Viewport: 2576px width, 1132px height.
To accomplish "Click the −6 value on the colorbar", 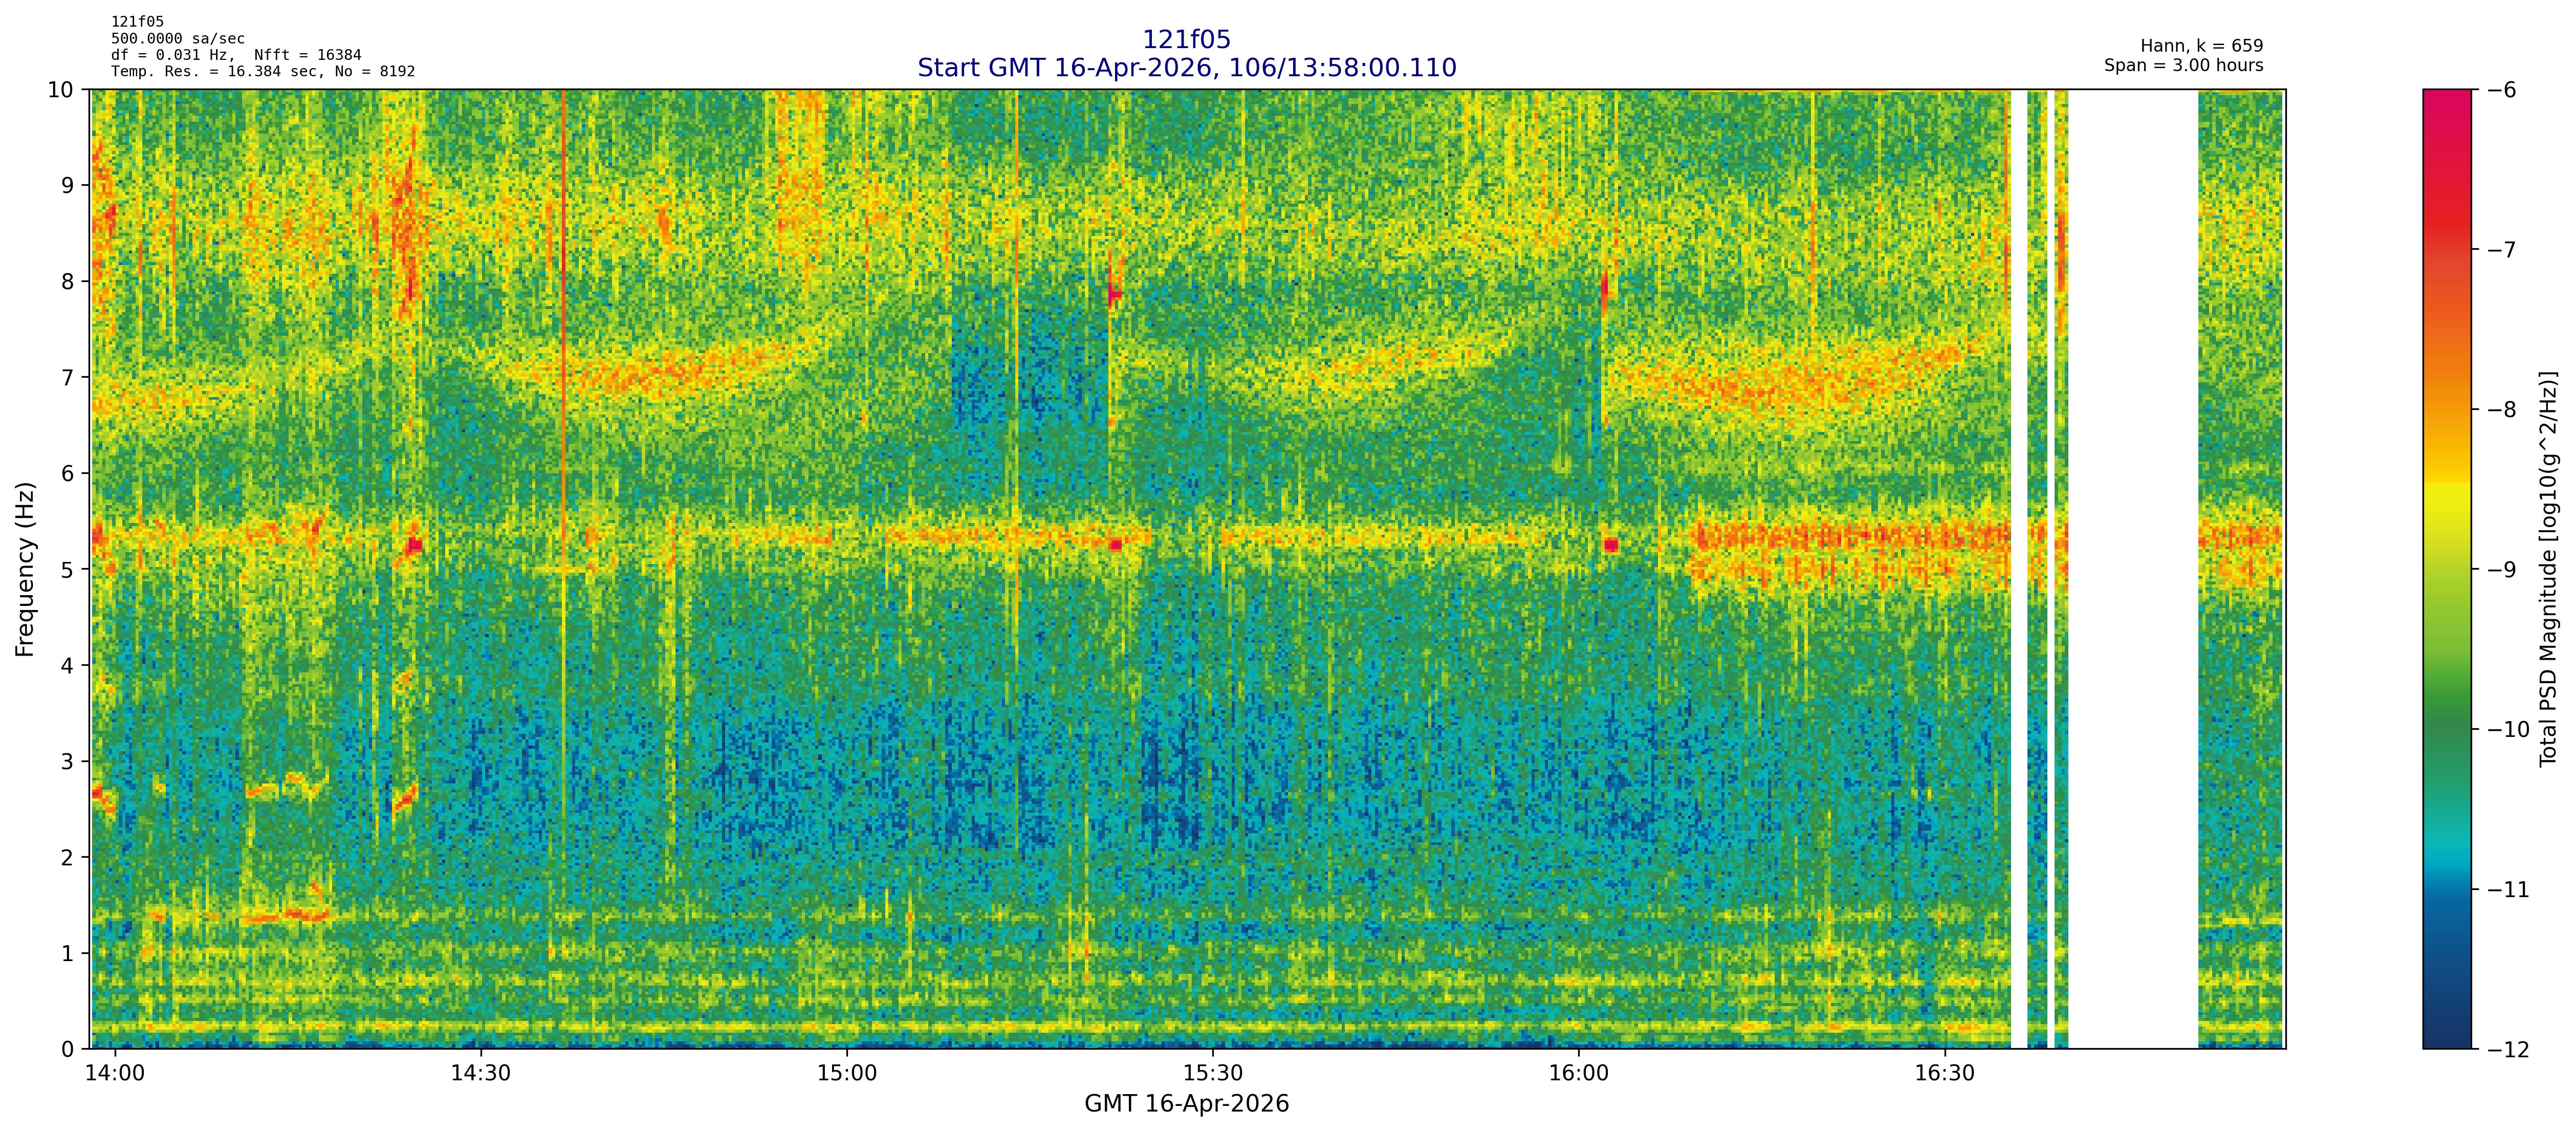I will click(x=2501, y=90).
